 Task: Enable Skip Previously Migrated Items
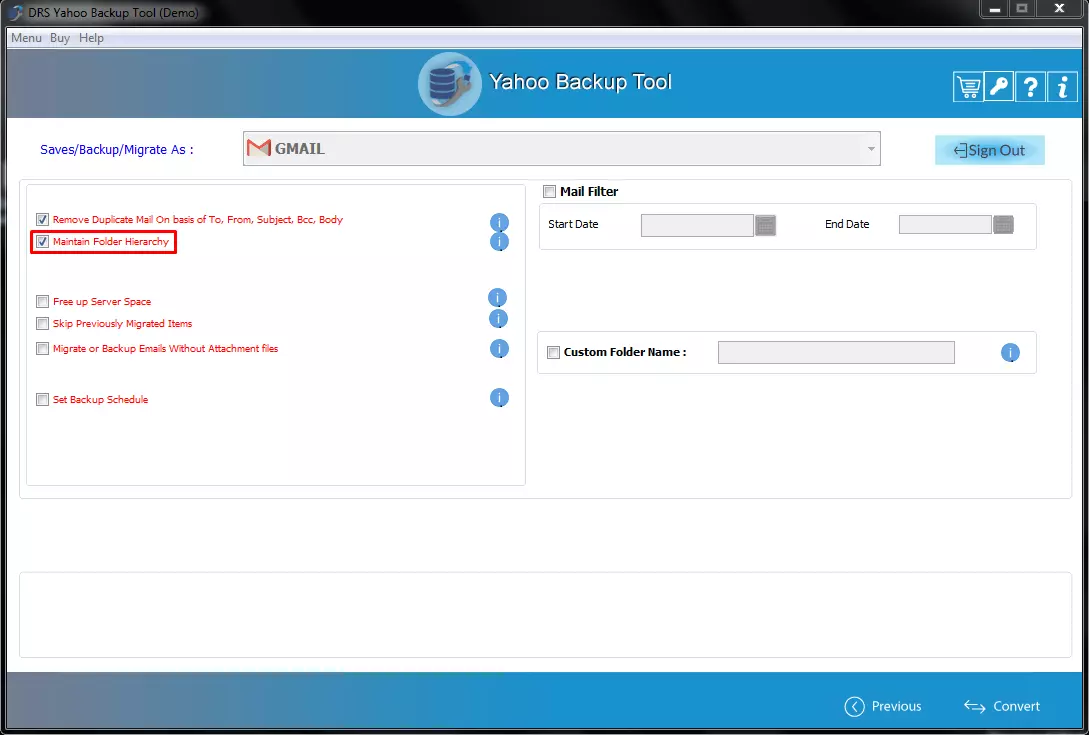pos(42,324)
